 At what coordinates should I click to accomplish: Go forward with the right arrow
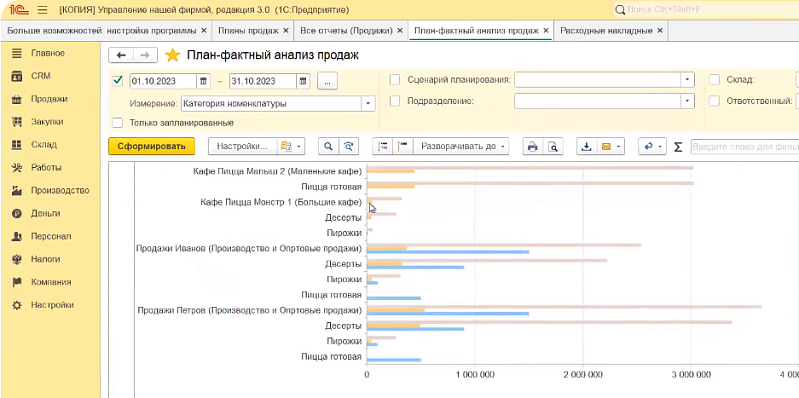pos(145,55)
